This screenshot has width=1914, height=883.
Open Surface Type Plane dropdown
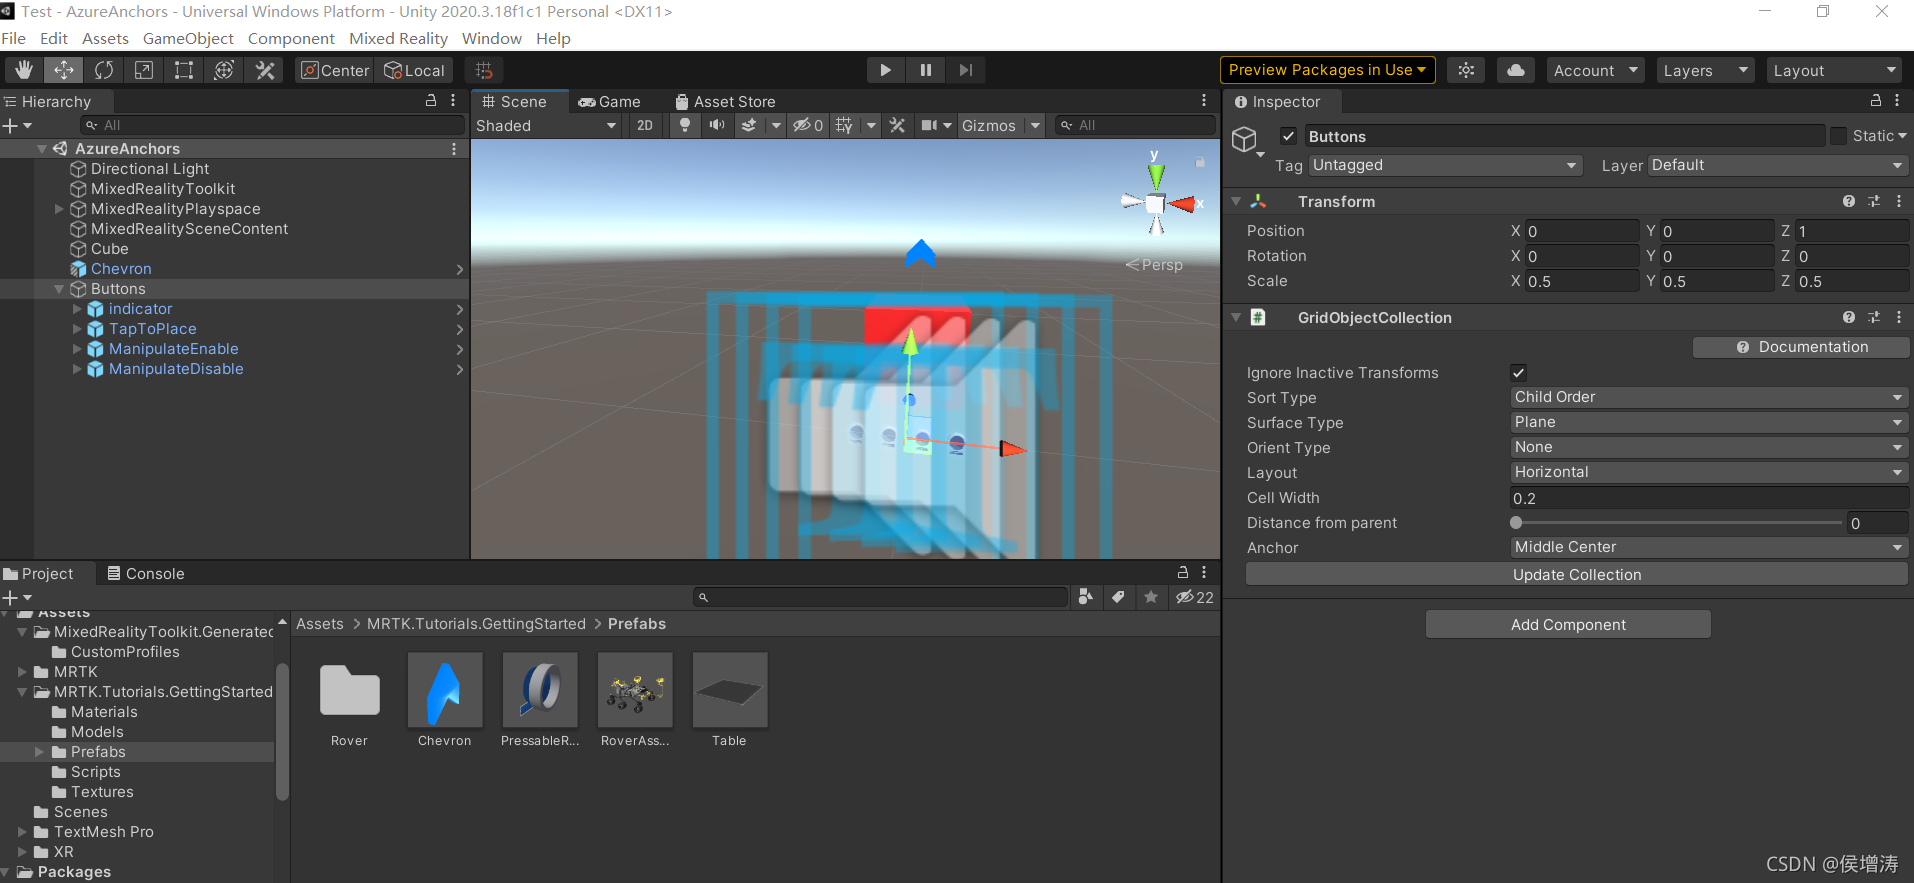click(1708, 422)
